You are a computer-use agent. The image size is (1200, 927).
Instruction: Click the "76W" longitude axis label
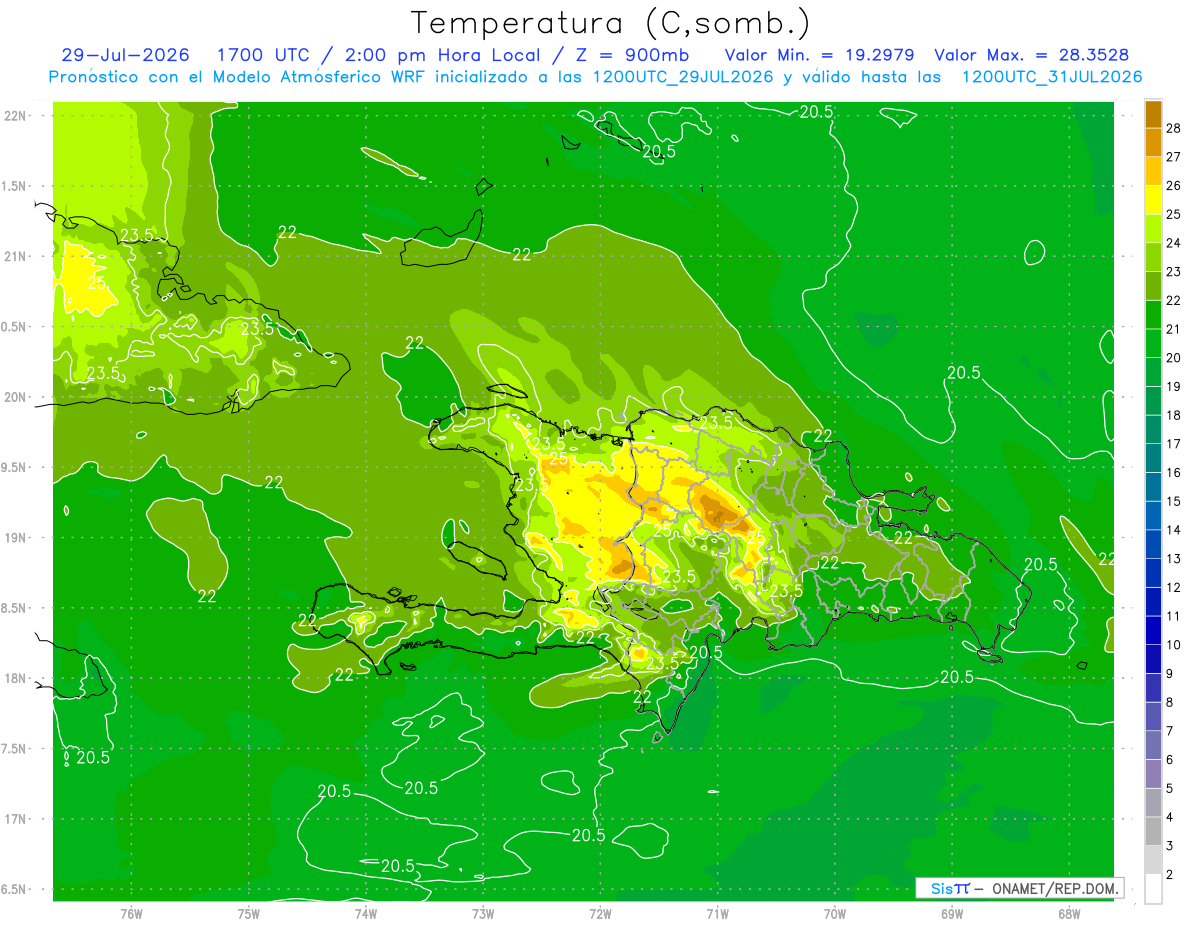point(131,913)
